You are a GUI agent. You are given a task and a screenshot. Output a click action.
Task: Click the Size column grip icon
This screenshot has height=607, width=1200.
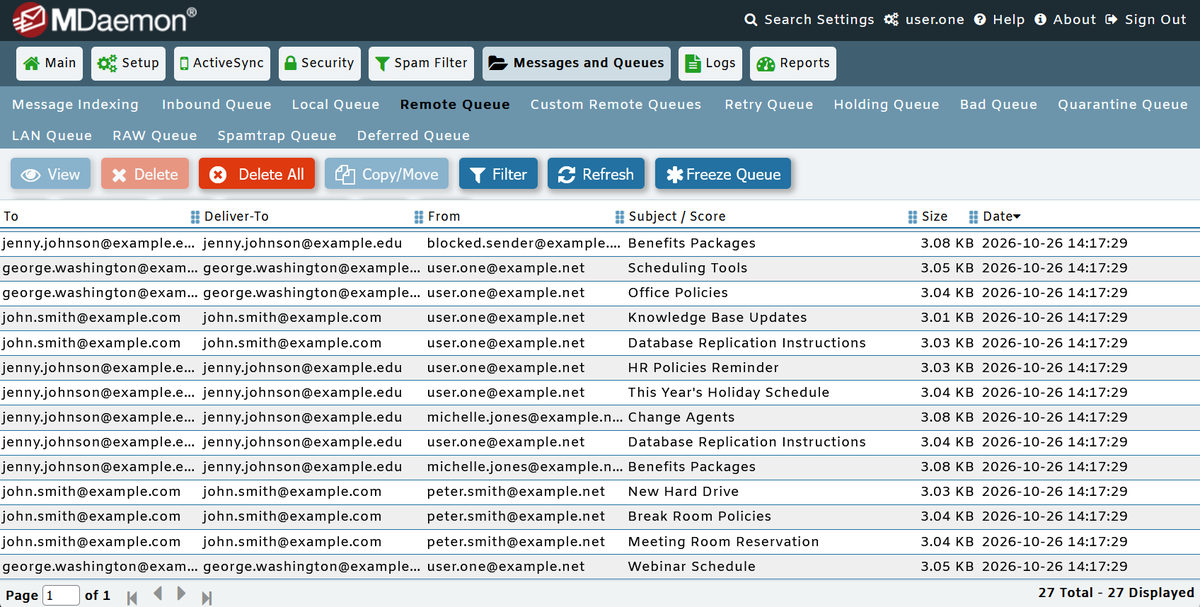pyautogui.click(x=913, y=217)
